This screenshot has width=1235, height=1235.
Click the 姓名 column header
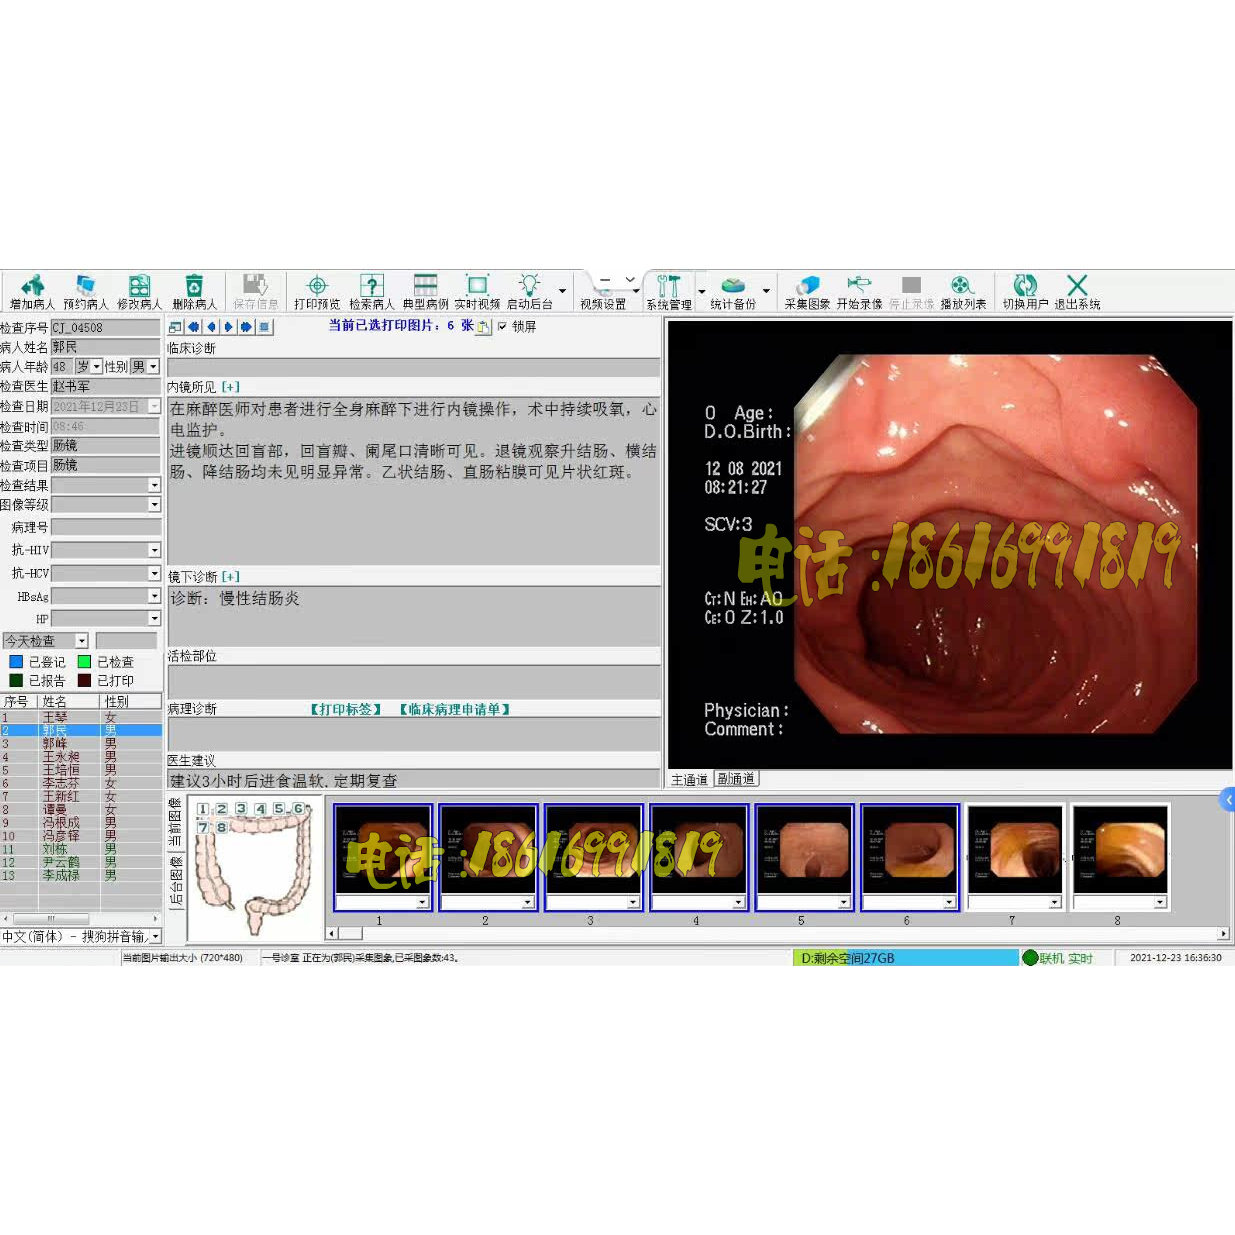(67, 702)
